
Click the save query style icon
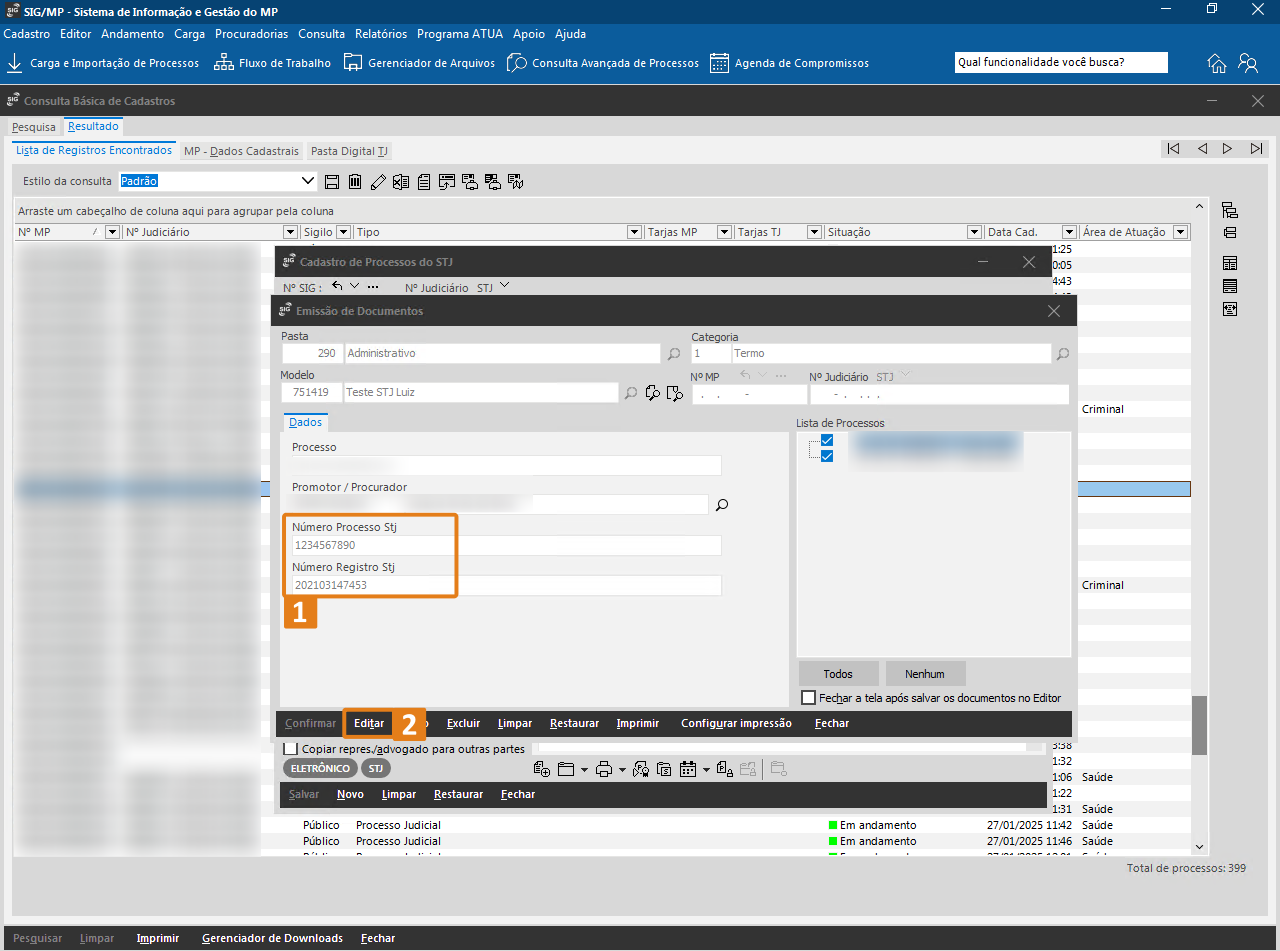333,182
